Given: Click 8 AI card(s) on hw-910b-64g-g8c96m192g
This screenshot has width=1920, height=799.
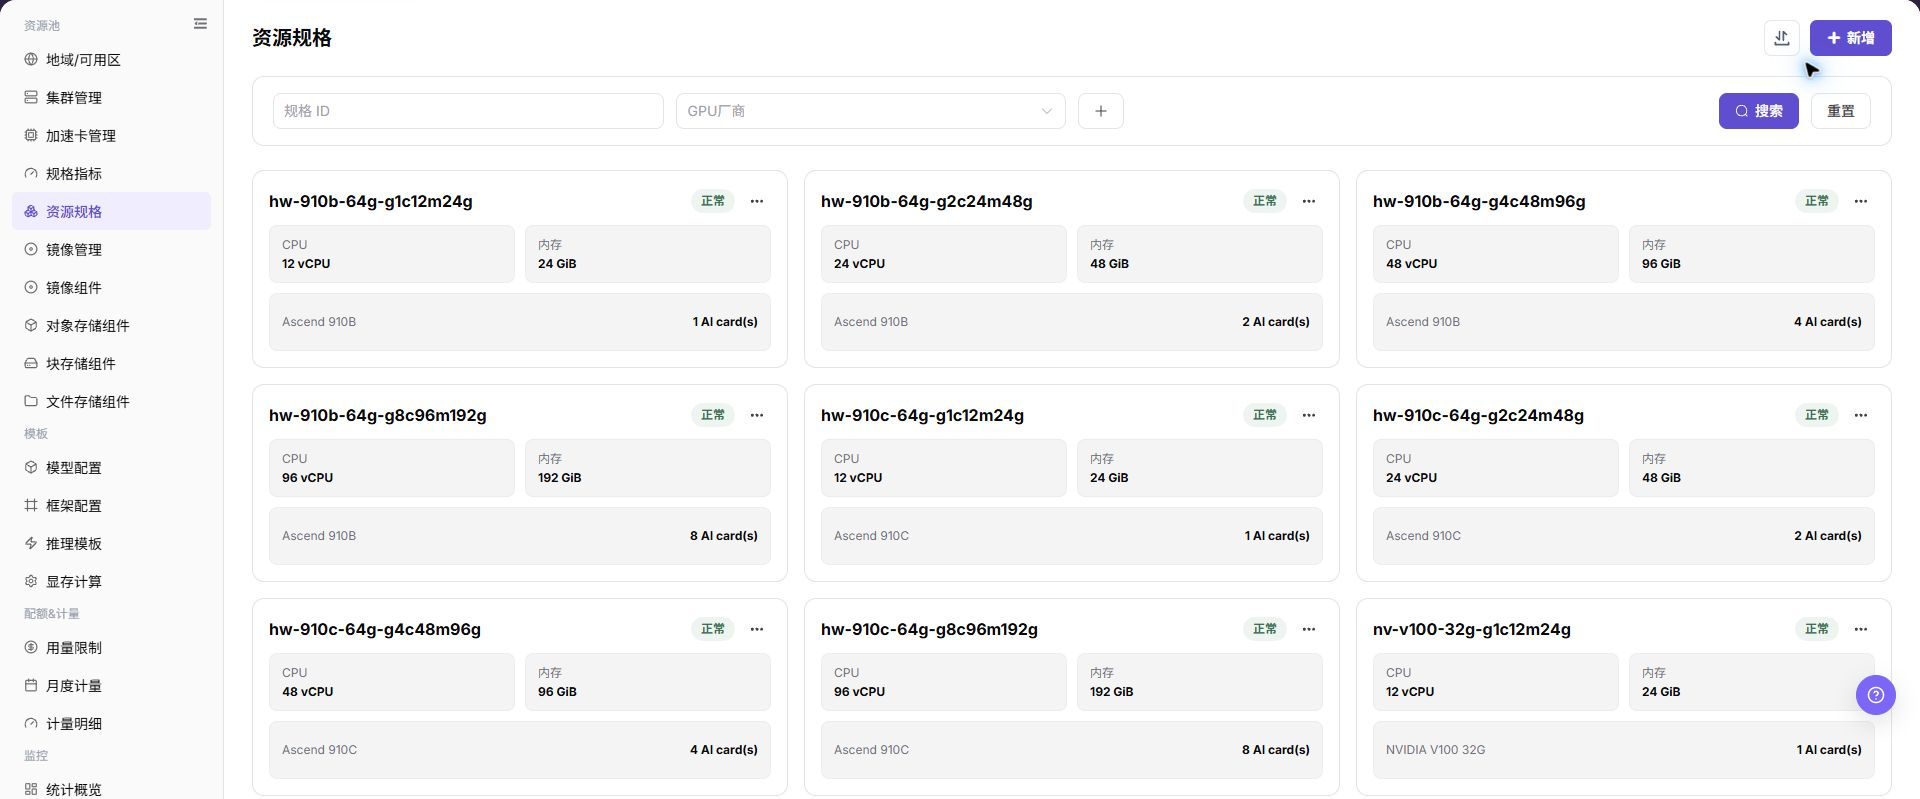Looking at the screenshot, I should [724, 536].
